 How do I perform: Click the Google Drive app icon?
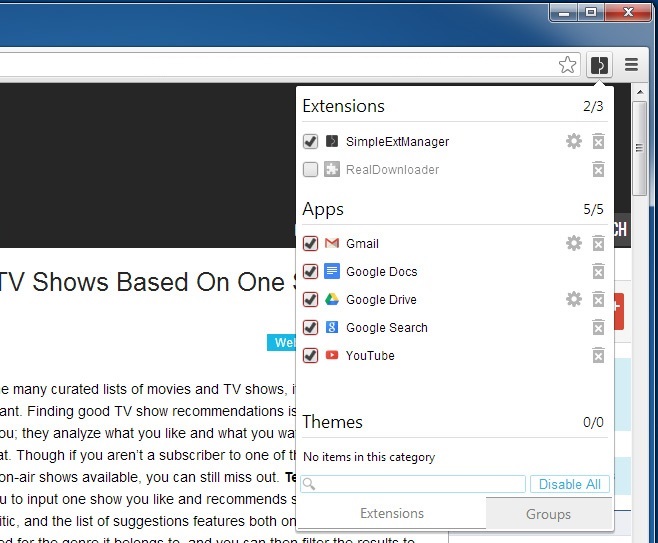click(332, 300)
